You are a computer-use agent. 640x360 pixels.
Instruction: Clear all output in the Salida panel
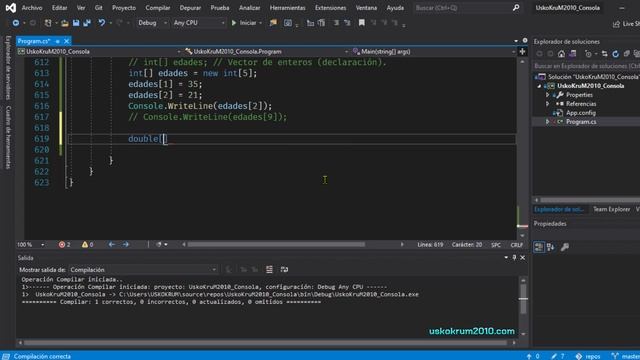pos(269,269)
